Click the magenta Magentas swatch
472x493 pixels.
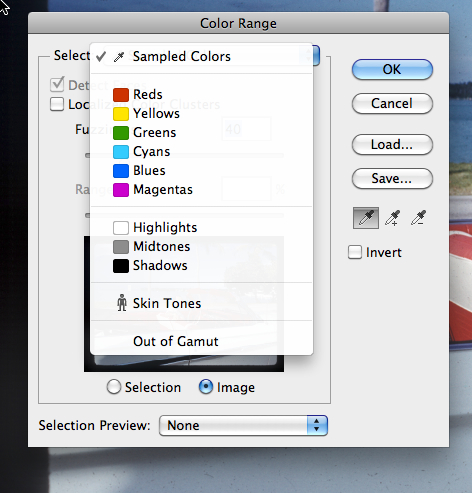(121, 190)
